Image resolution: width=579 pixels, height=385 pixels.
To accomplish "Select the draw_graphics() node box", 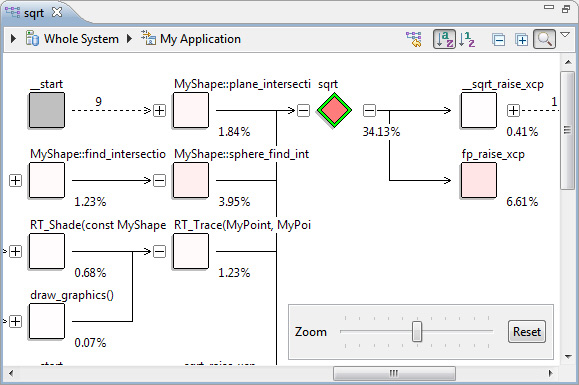I will (x=47, y=321).
